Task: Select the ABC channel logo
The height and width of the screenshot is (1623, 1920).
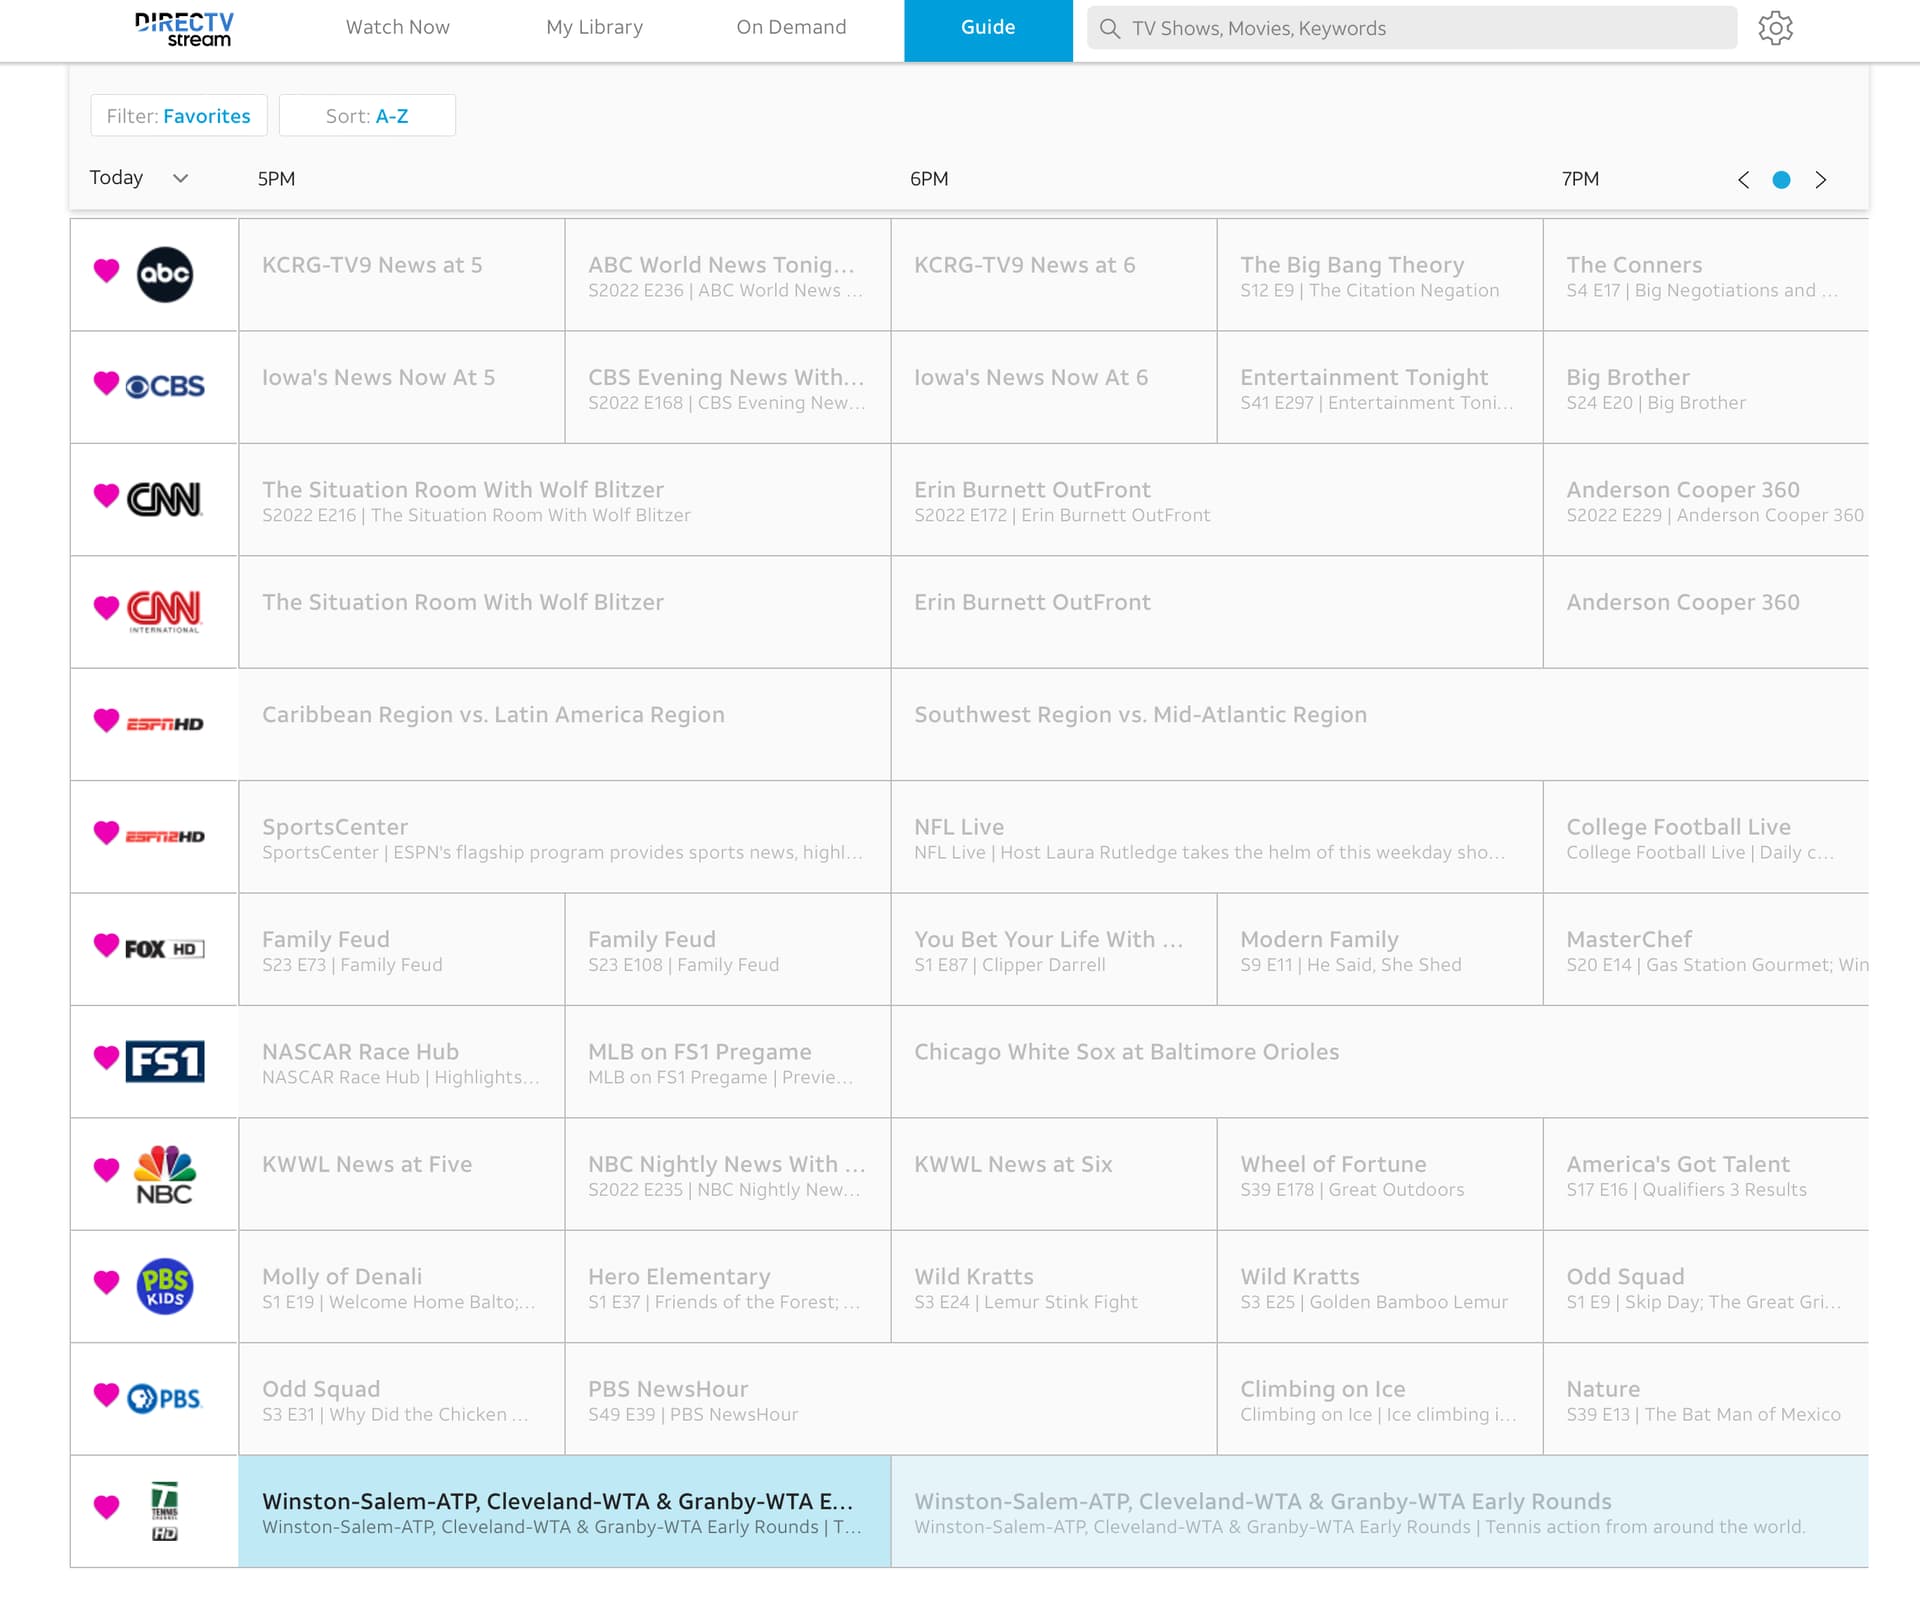Action: click(165, 275)
